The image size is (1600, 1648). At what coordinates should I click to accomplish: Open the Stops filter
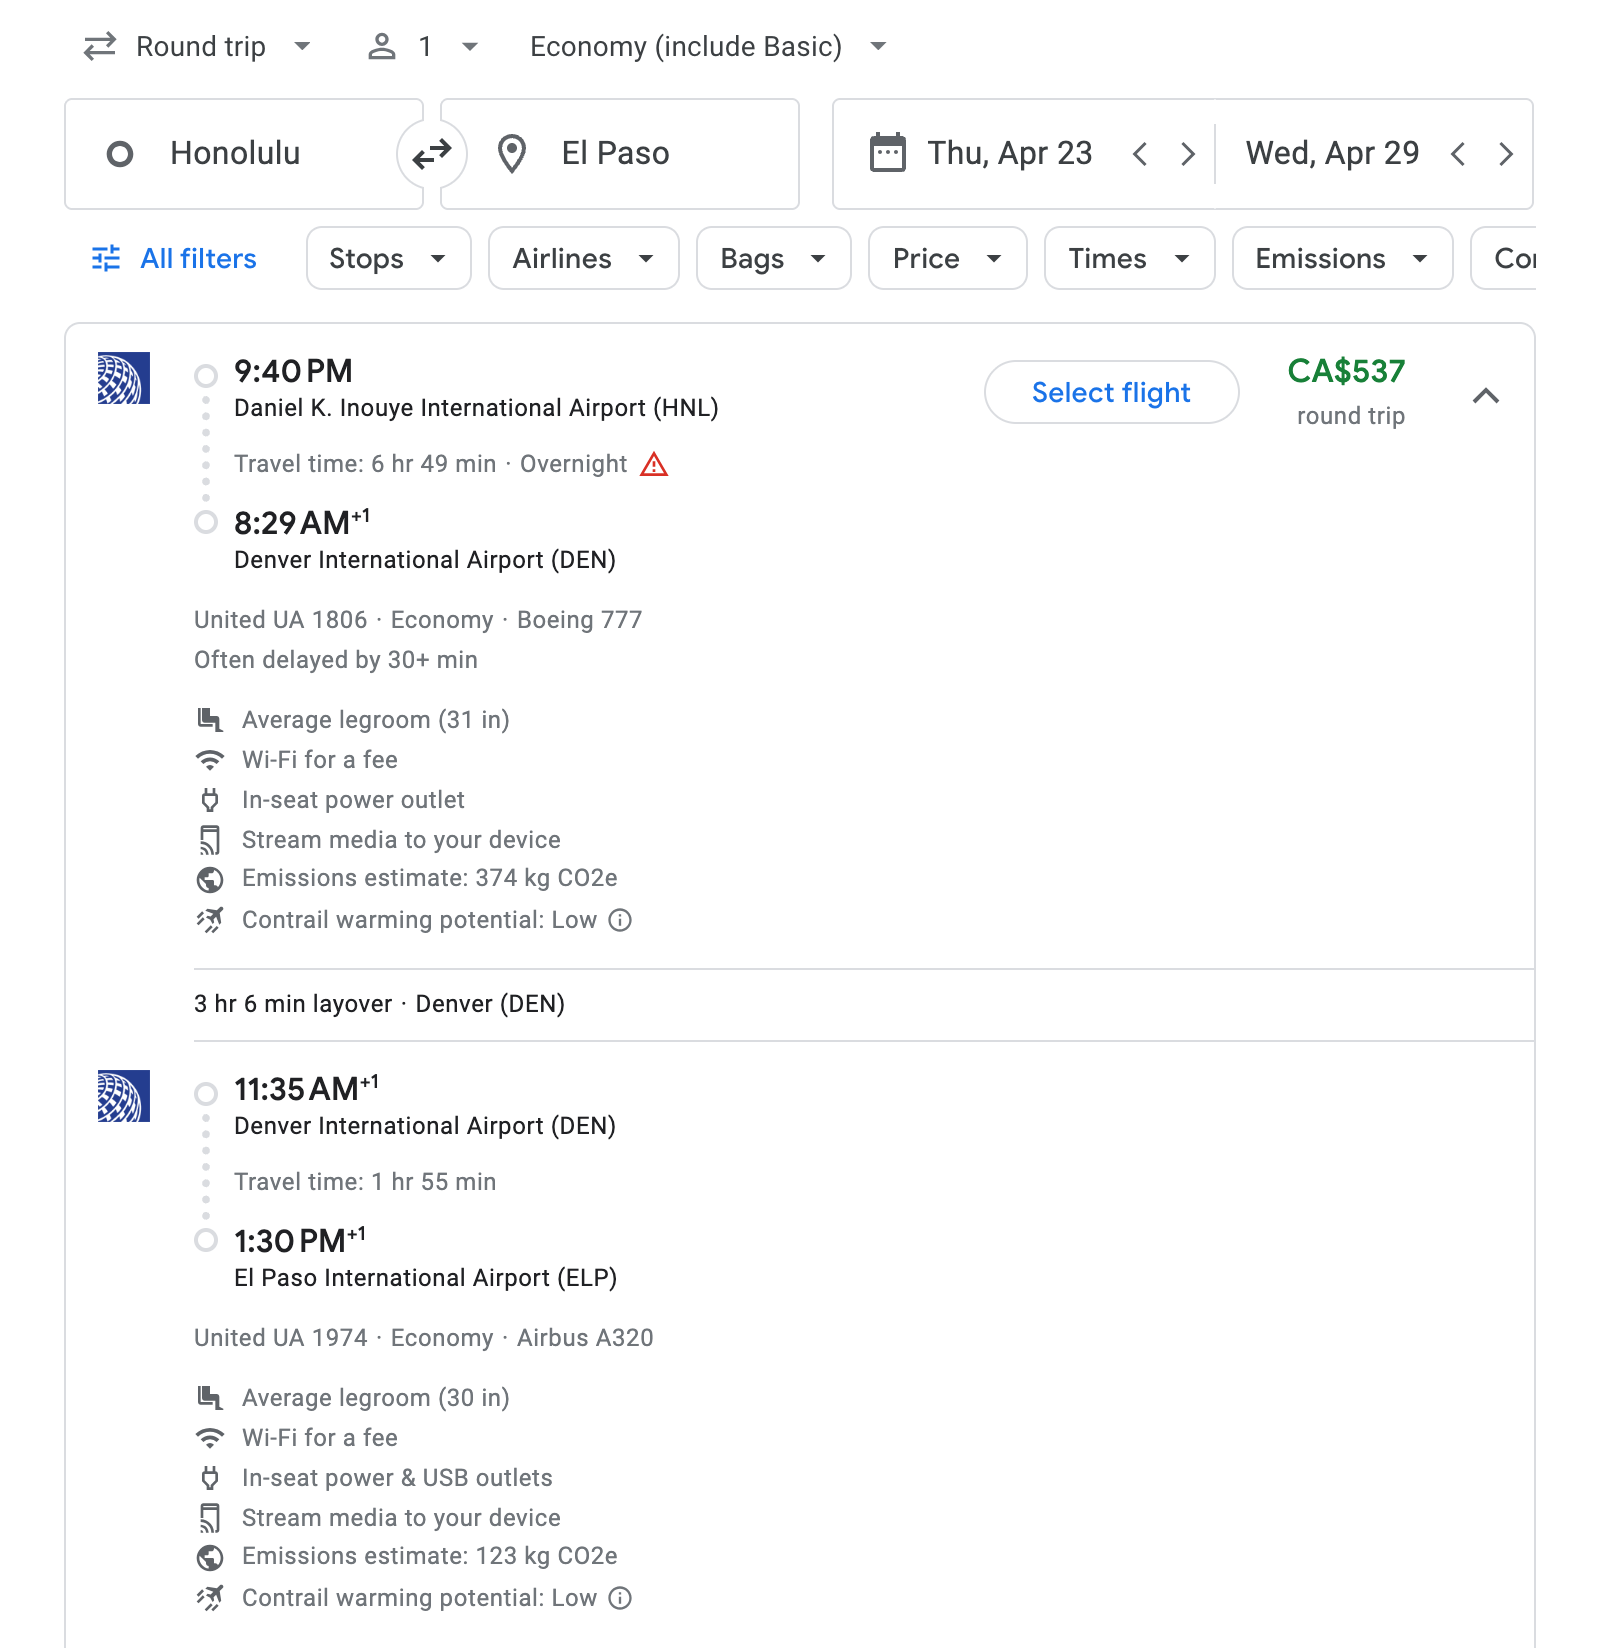coord(388,259)
